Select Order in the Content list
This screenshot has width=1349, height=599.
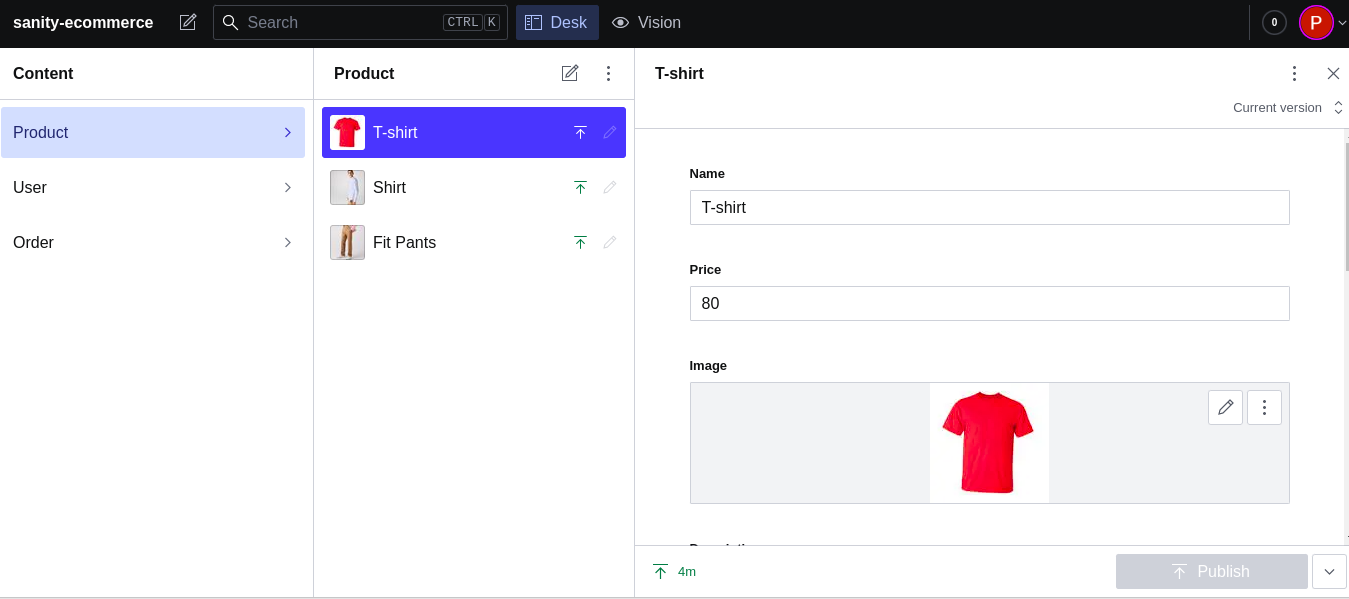pos(153,242)
